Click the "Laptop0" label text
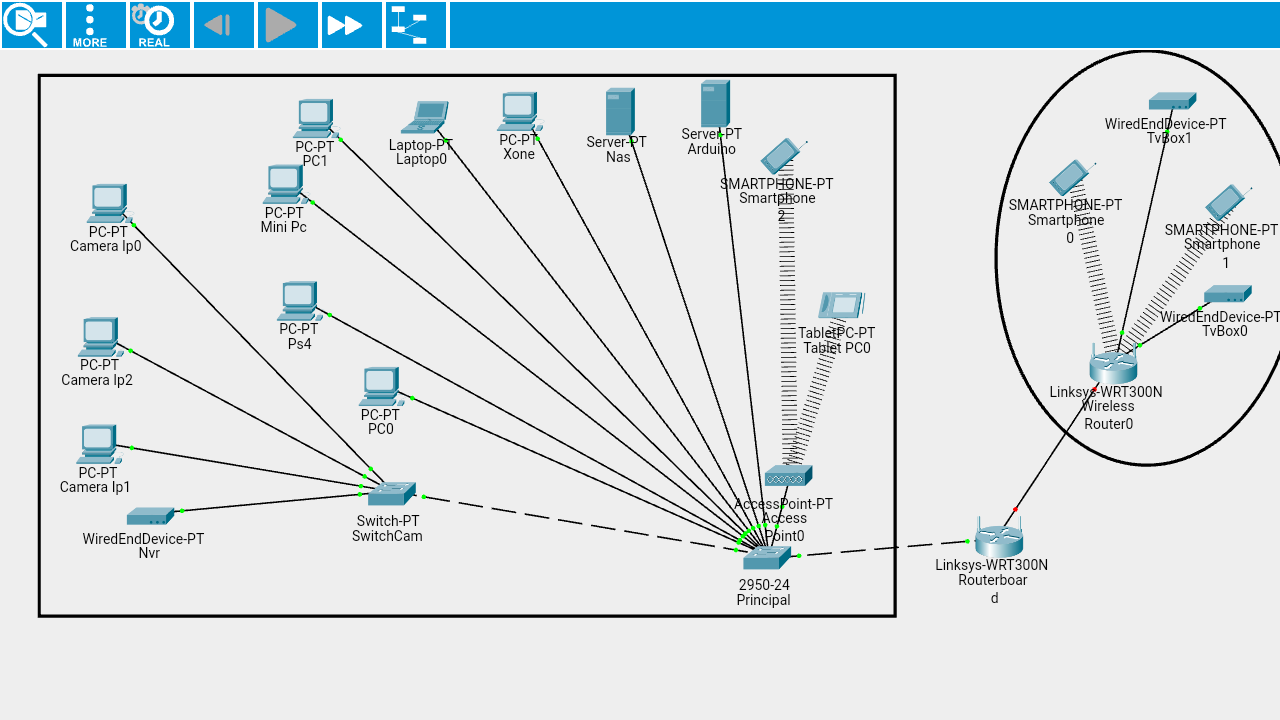The image size is (1280, 720). pyautogui.click(x=421, y=158)
